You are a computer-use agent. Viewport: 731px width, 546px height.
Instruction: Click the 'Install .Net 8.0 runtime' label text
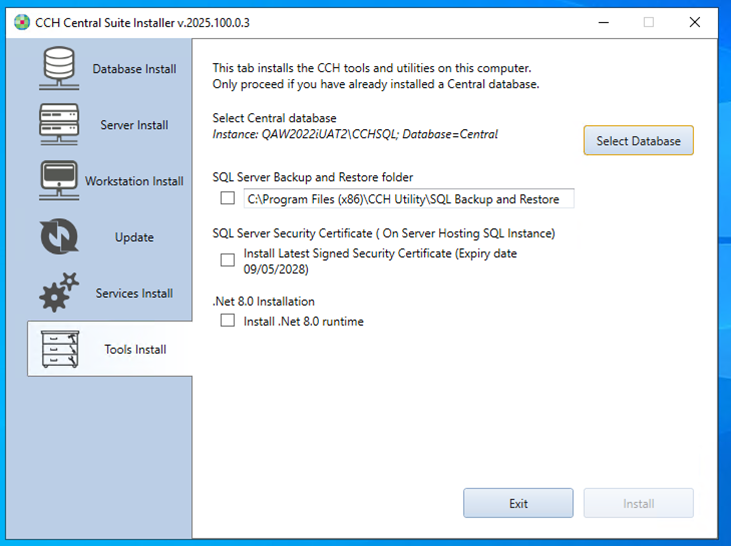303,321
